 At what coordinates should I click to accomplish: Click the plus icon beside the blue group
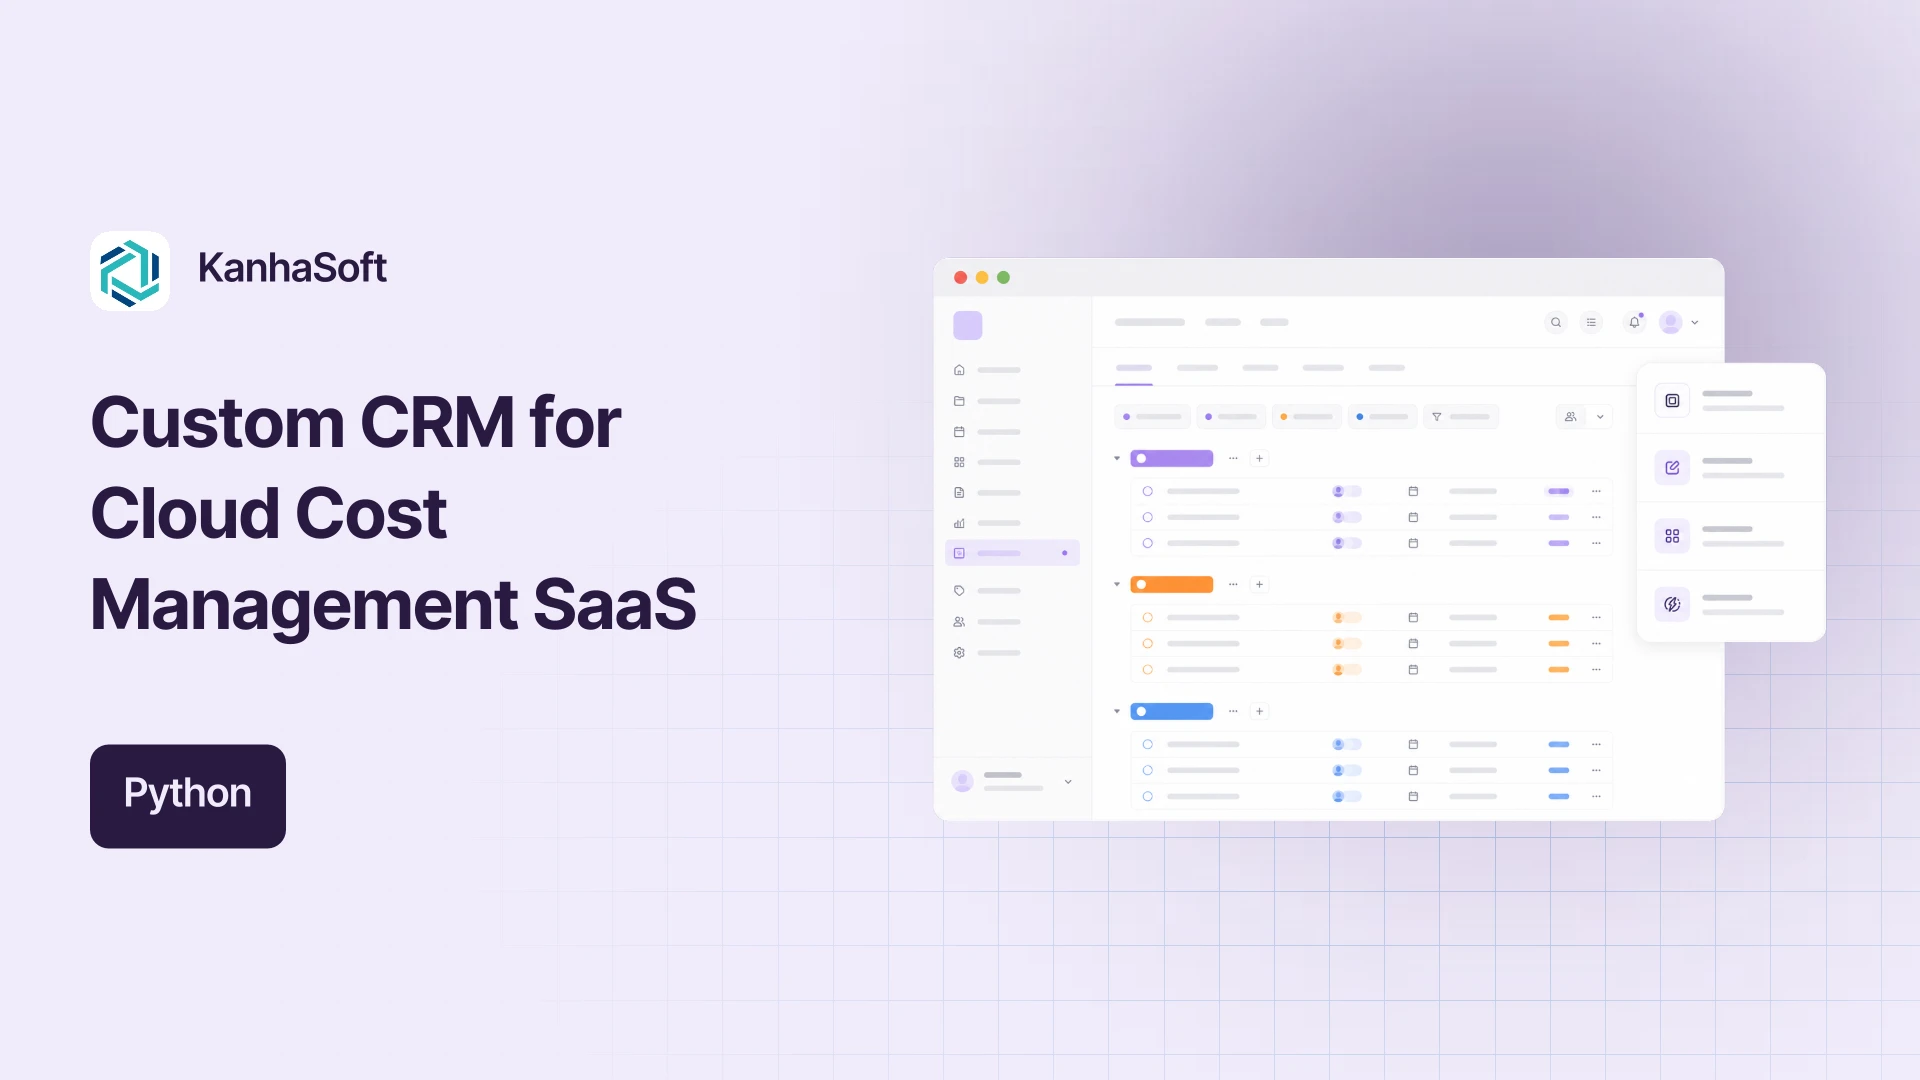click(1260, 711)
